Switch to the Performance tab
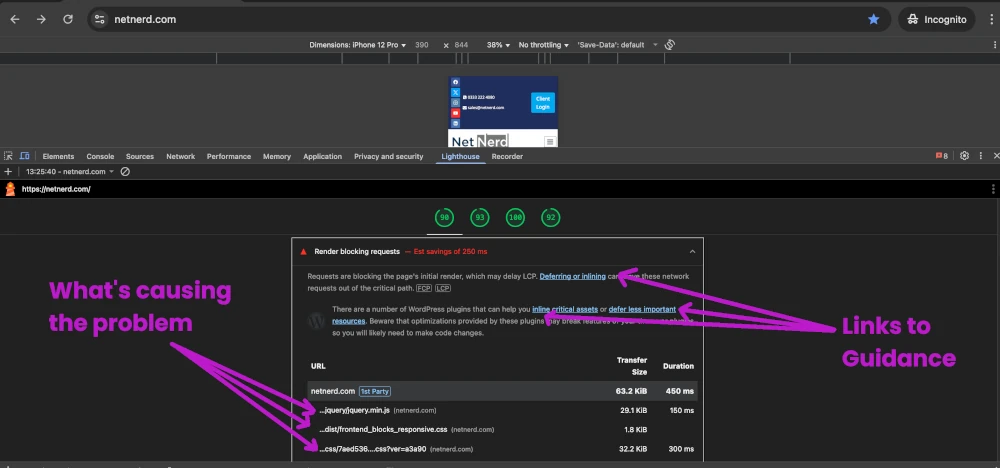 pyautogui.click(x=229, y=157)
